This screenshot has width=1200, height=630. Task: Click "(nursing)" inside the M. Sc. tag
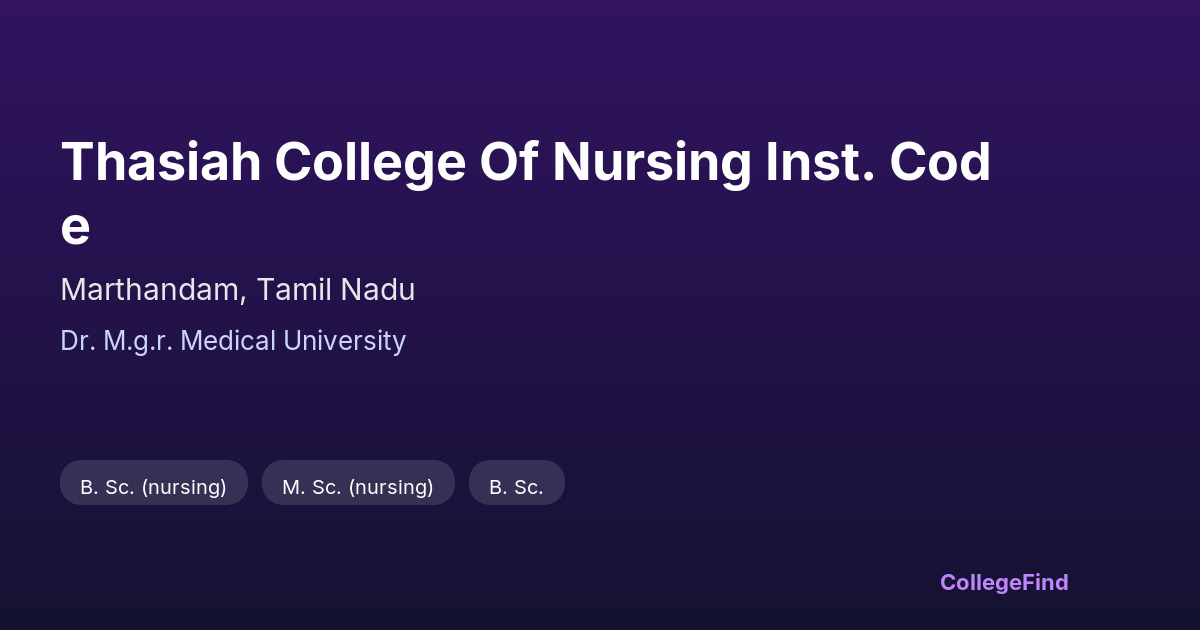pos(391,487)
